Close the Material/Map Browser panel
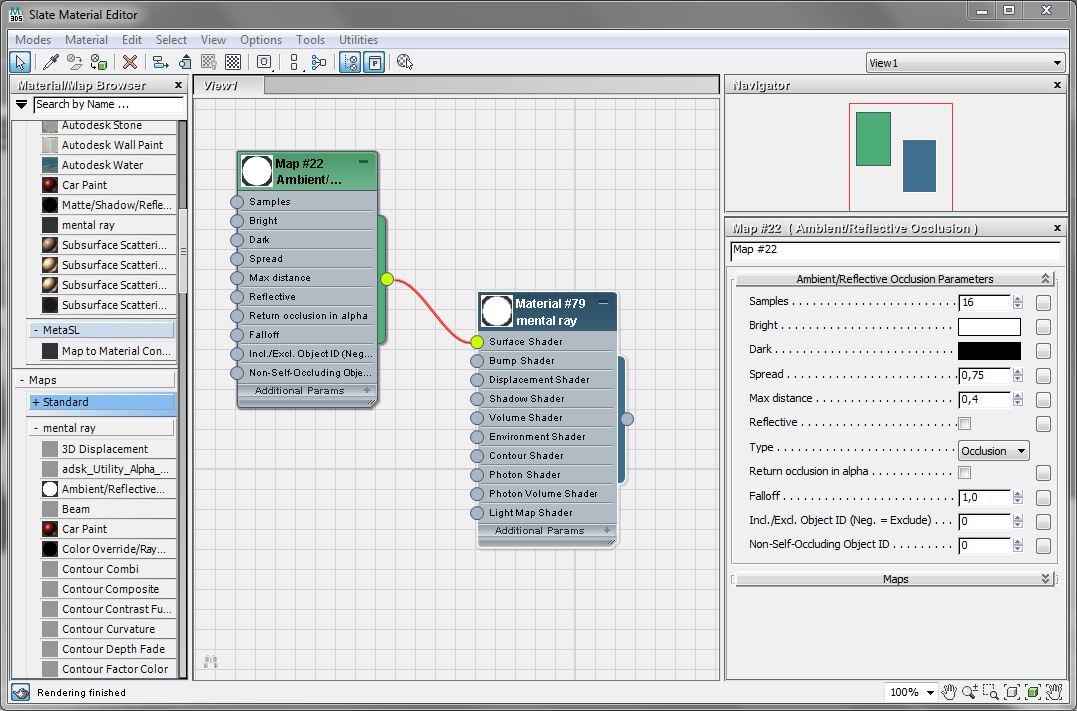Screen dimensions: 1077x711 [179, 85]
